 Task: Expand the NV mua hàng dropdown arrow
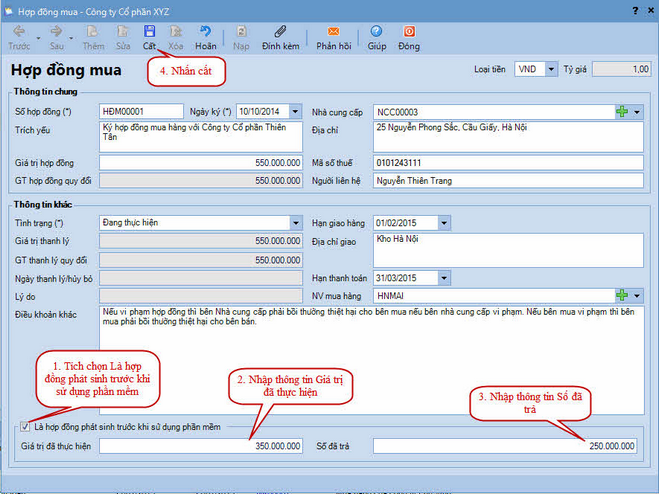point(637,296)
